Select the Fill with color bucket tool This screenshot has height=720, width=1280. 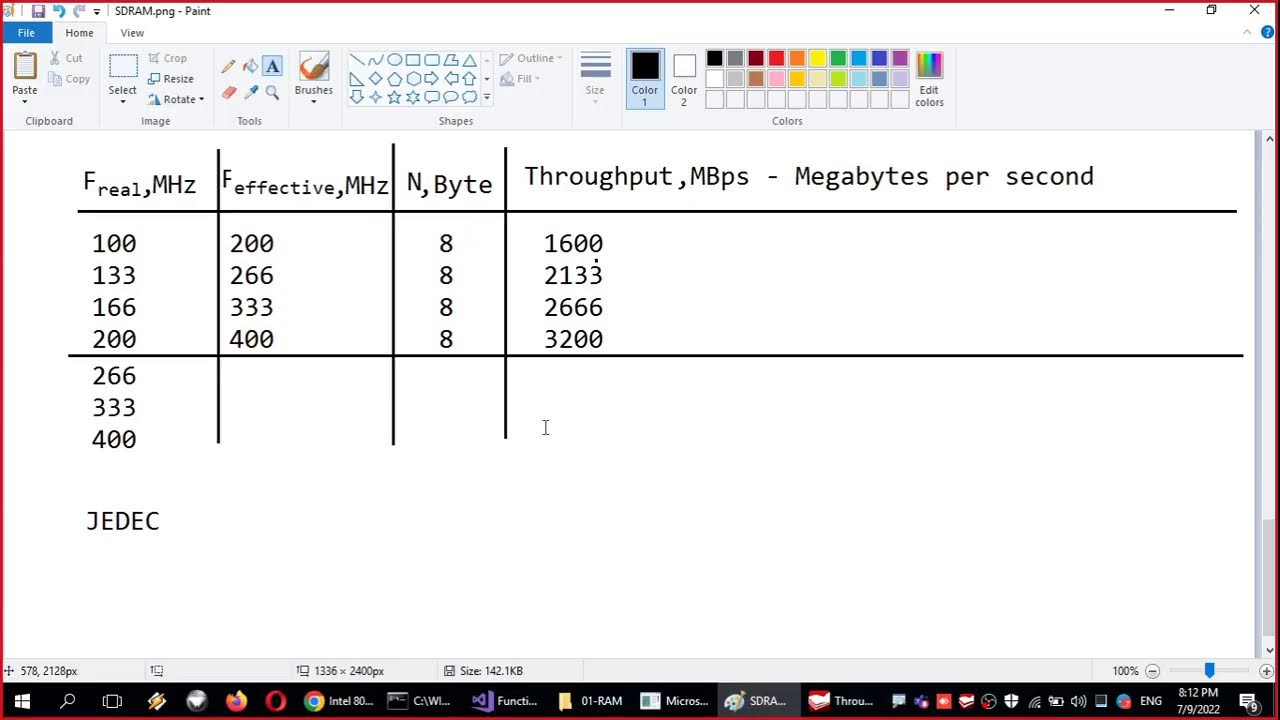click(x=250, y=66)
